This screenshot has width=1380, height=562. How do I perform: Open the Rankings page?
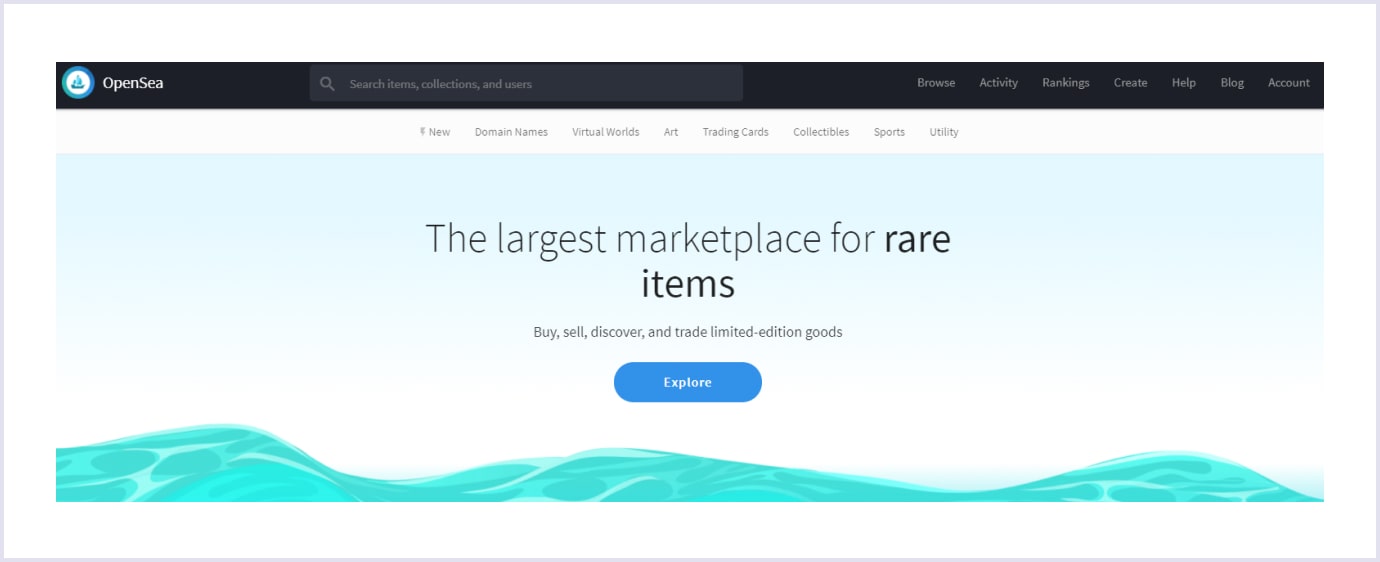[x=1066, y=83]
